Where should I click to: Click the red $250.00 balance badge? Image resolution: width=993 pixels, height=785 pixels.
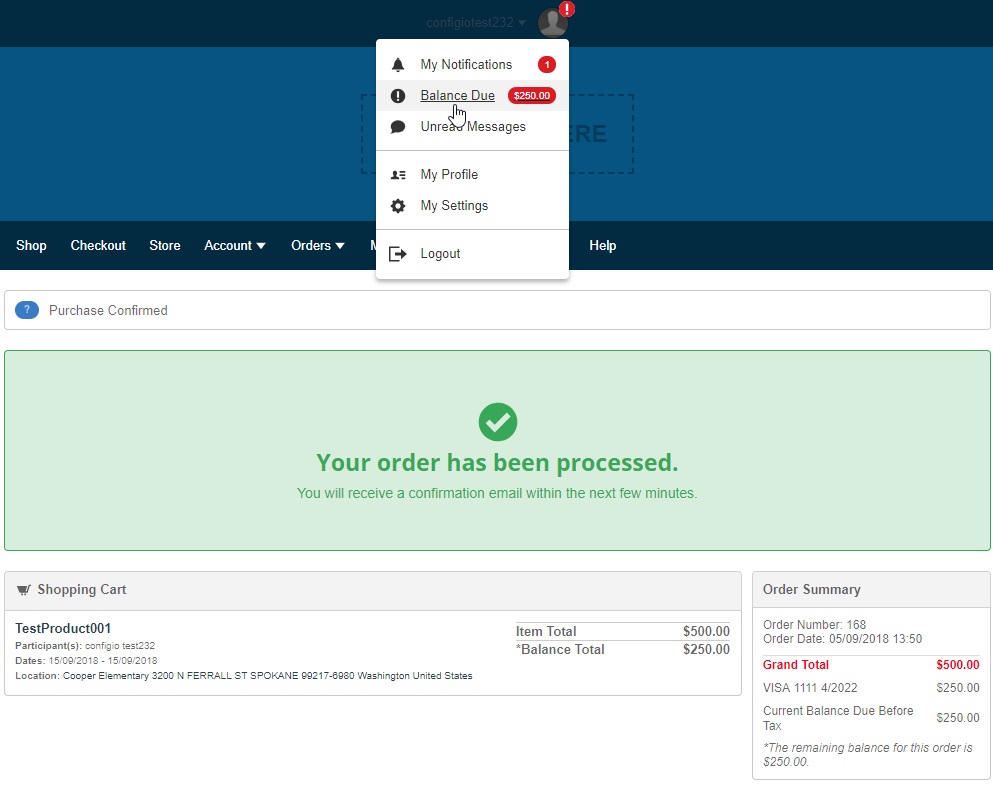(x=532, y=96)
